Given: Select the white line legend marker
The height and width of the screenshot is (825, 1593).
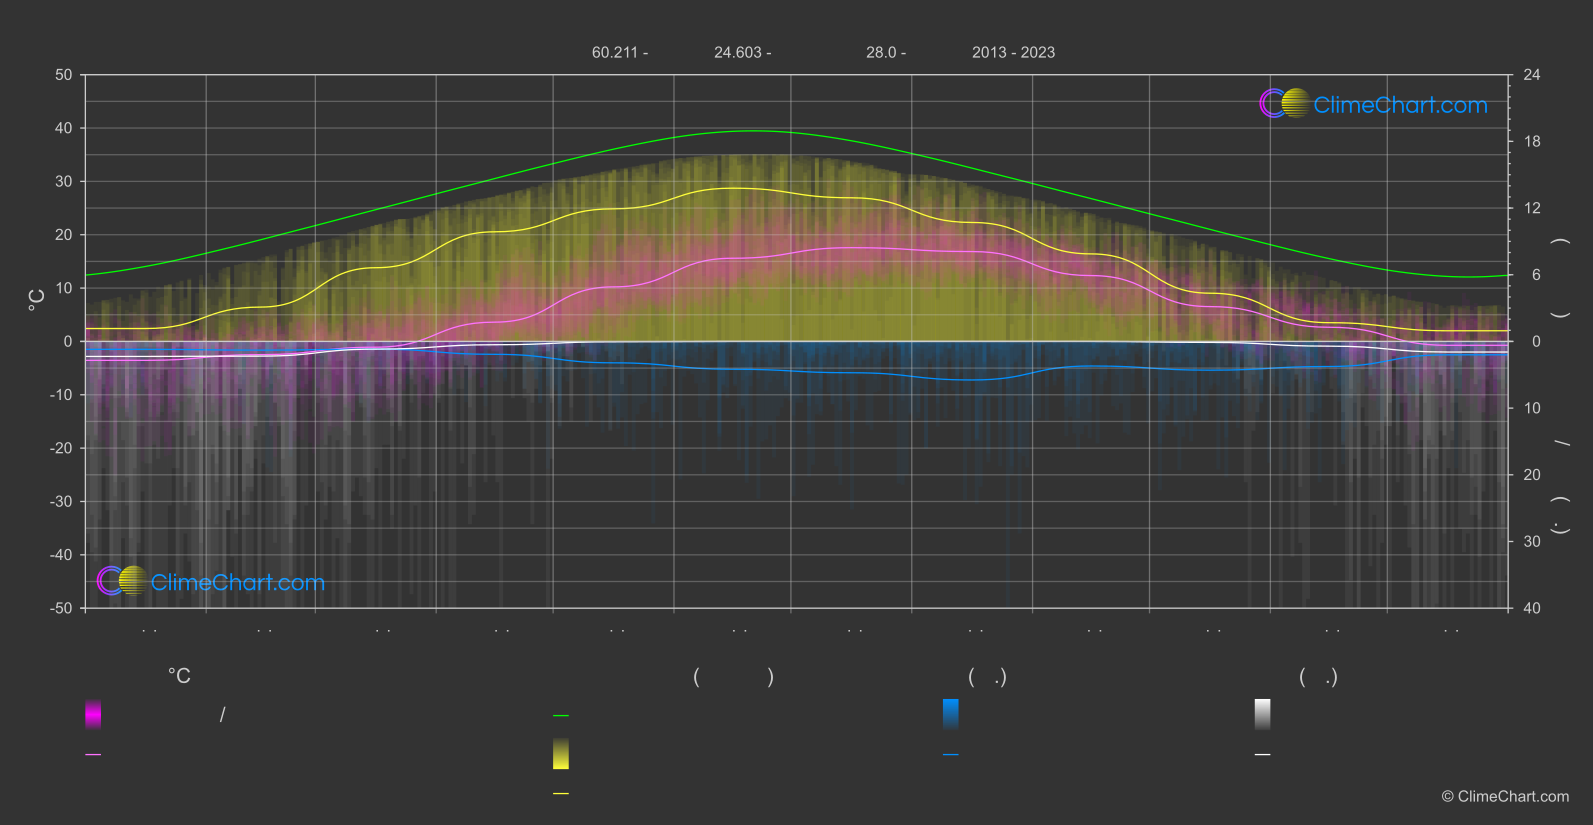Looking at the screenshot, I should point(1262,755).
